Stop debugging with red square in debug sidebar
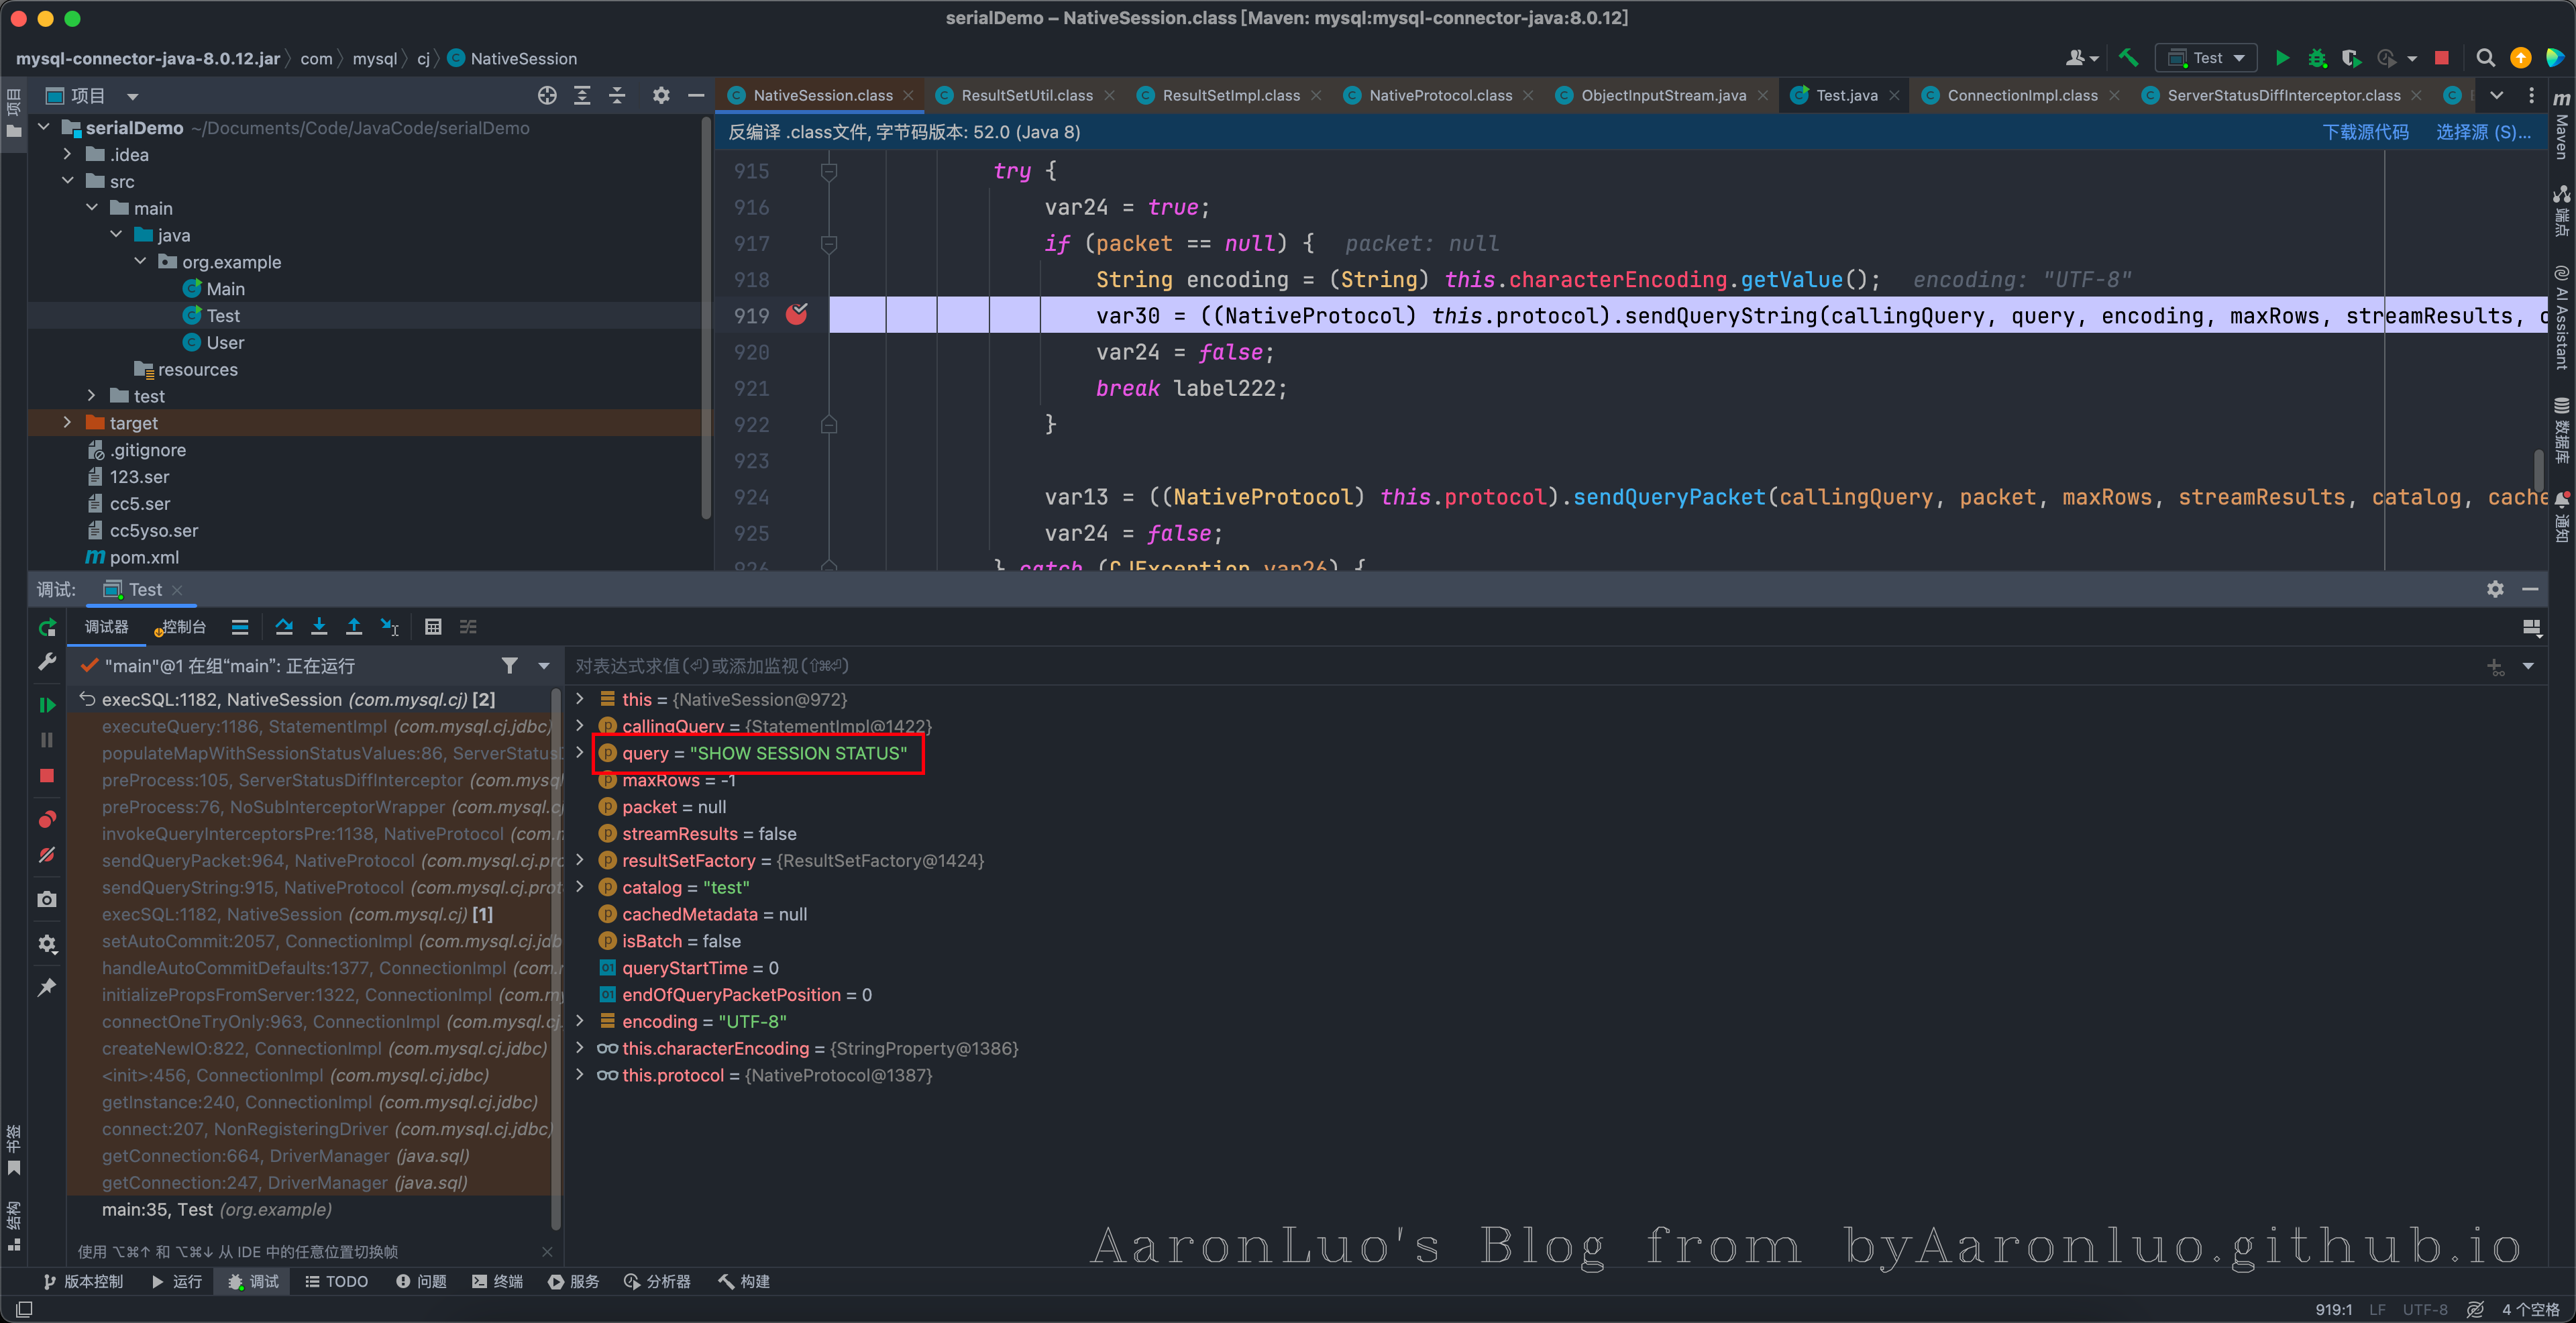The width and height of the screenshot is (2576, 1323). click(47, 776)
